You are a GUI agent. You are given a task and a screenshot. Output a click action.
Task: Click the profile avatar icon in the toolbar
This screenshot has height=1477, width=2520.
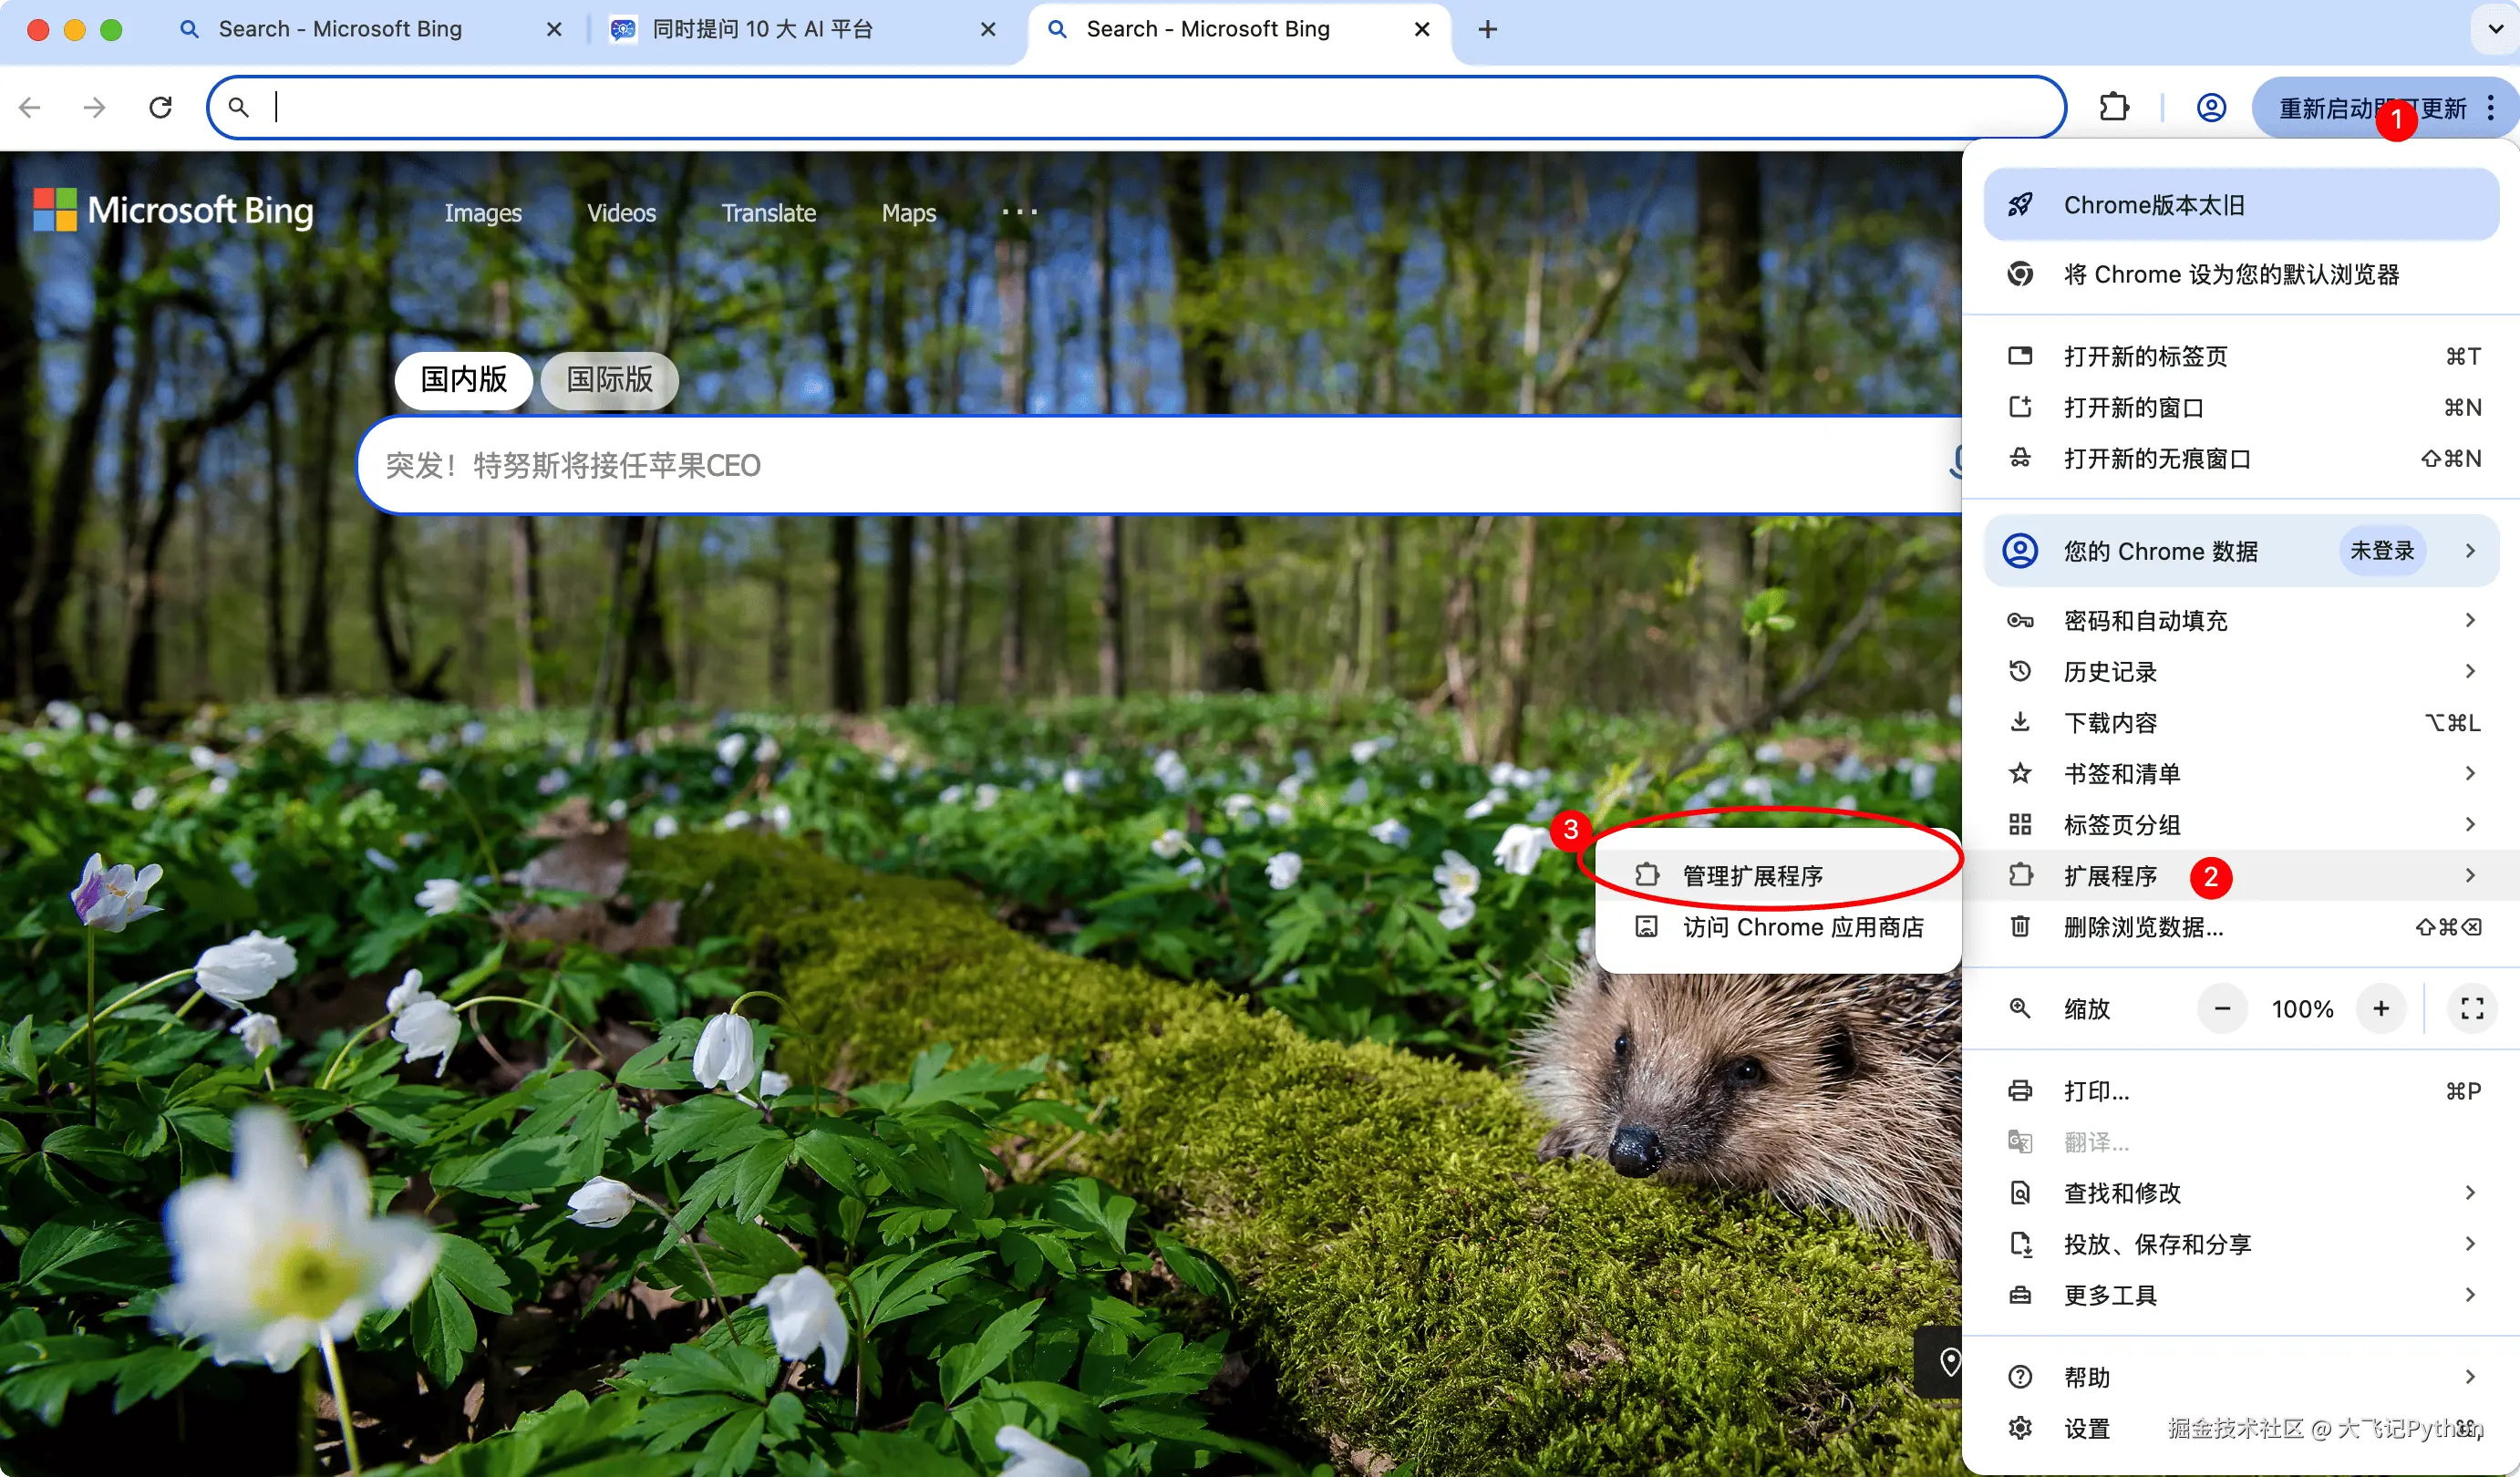[2210, 107]
